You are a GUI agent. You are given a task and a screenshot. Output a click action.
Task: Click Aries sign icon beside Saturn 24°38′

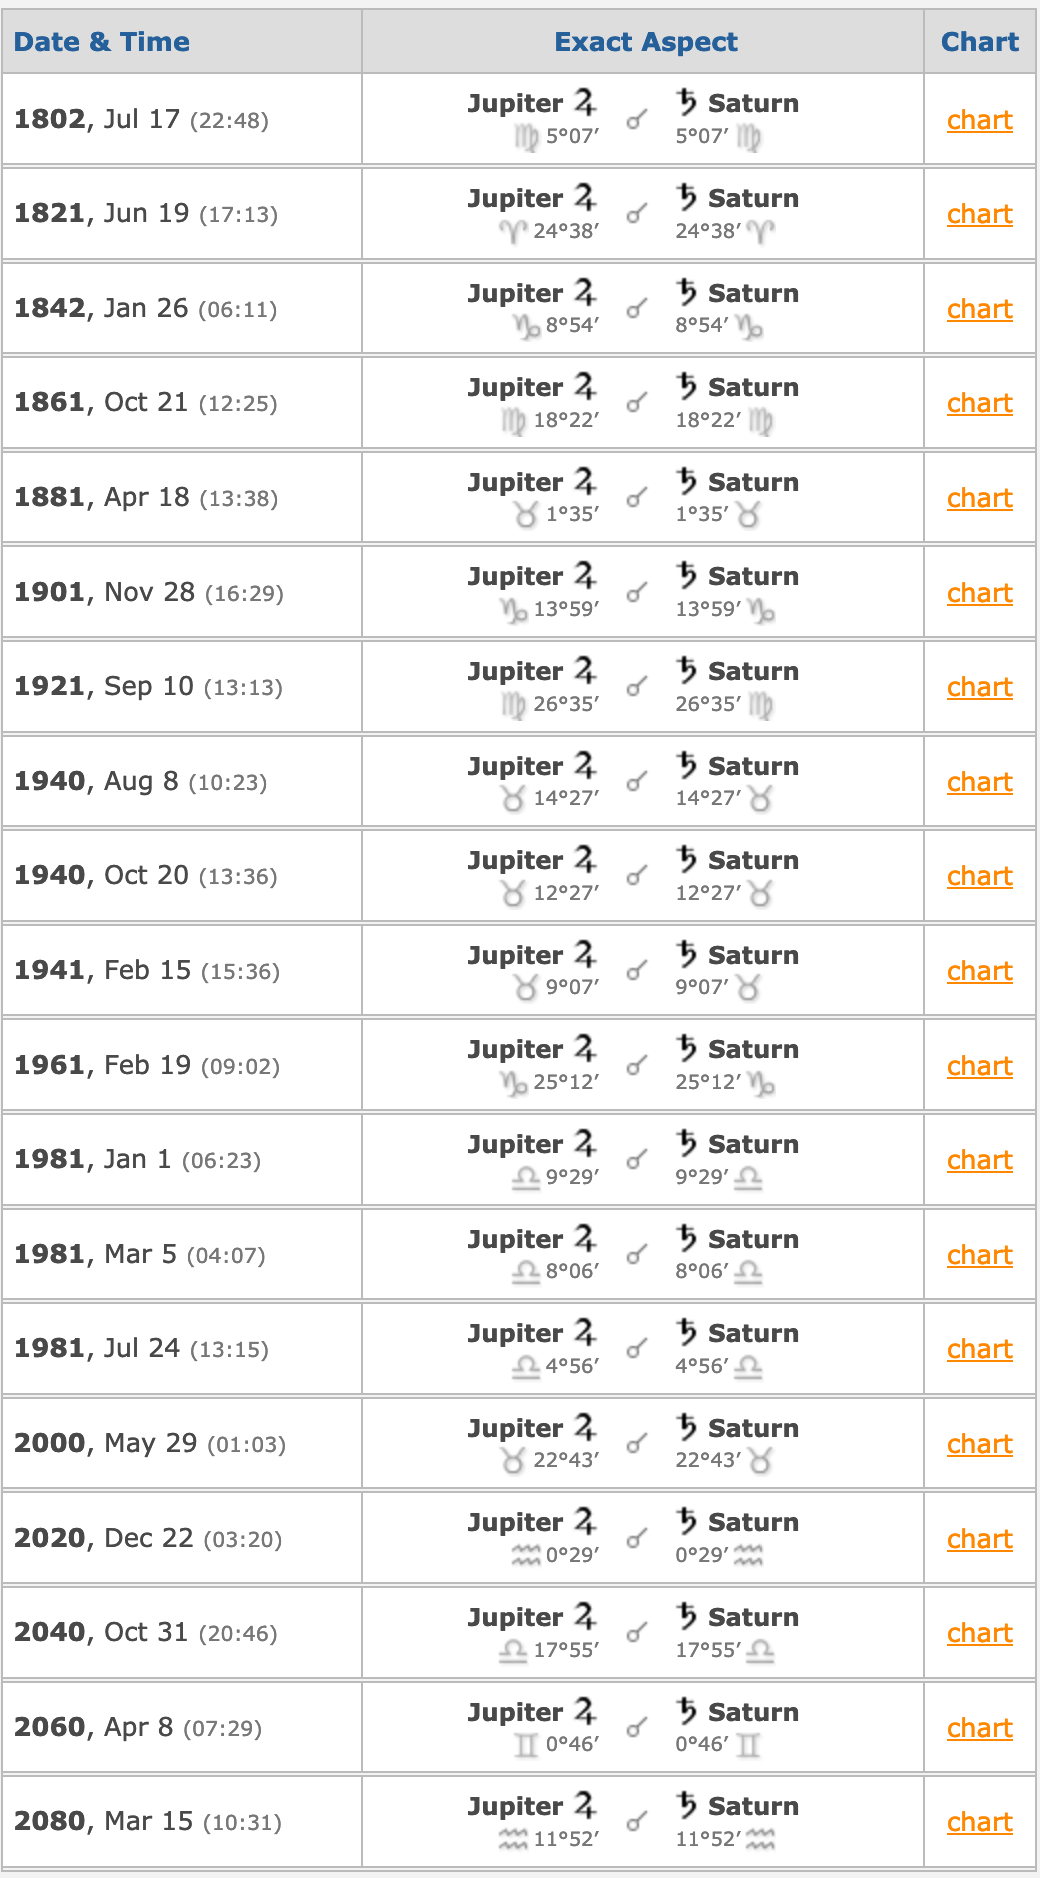[761, 232]
